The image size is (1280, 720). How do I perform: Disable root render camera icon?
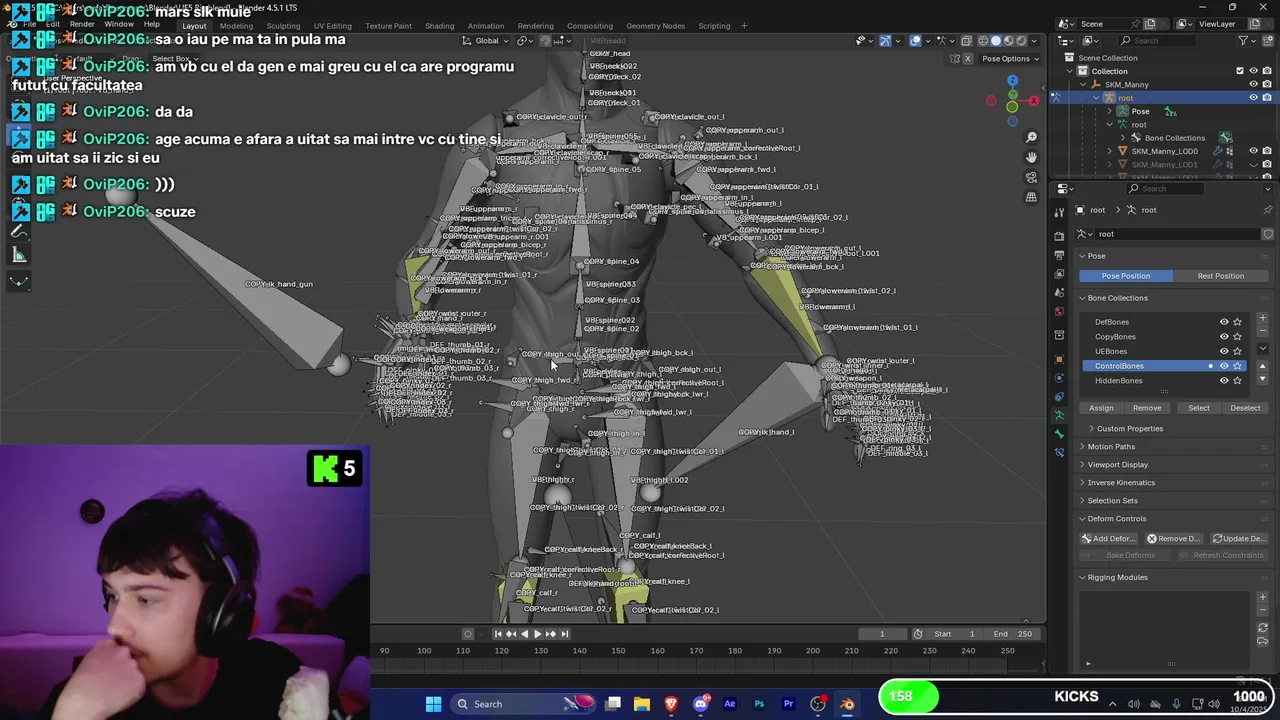pyautogui.click(x=1267, y=97)
